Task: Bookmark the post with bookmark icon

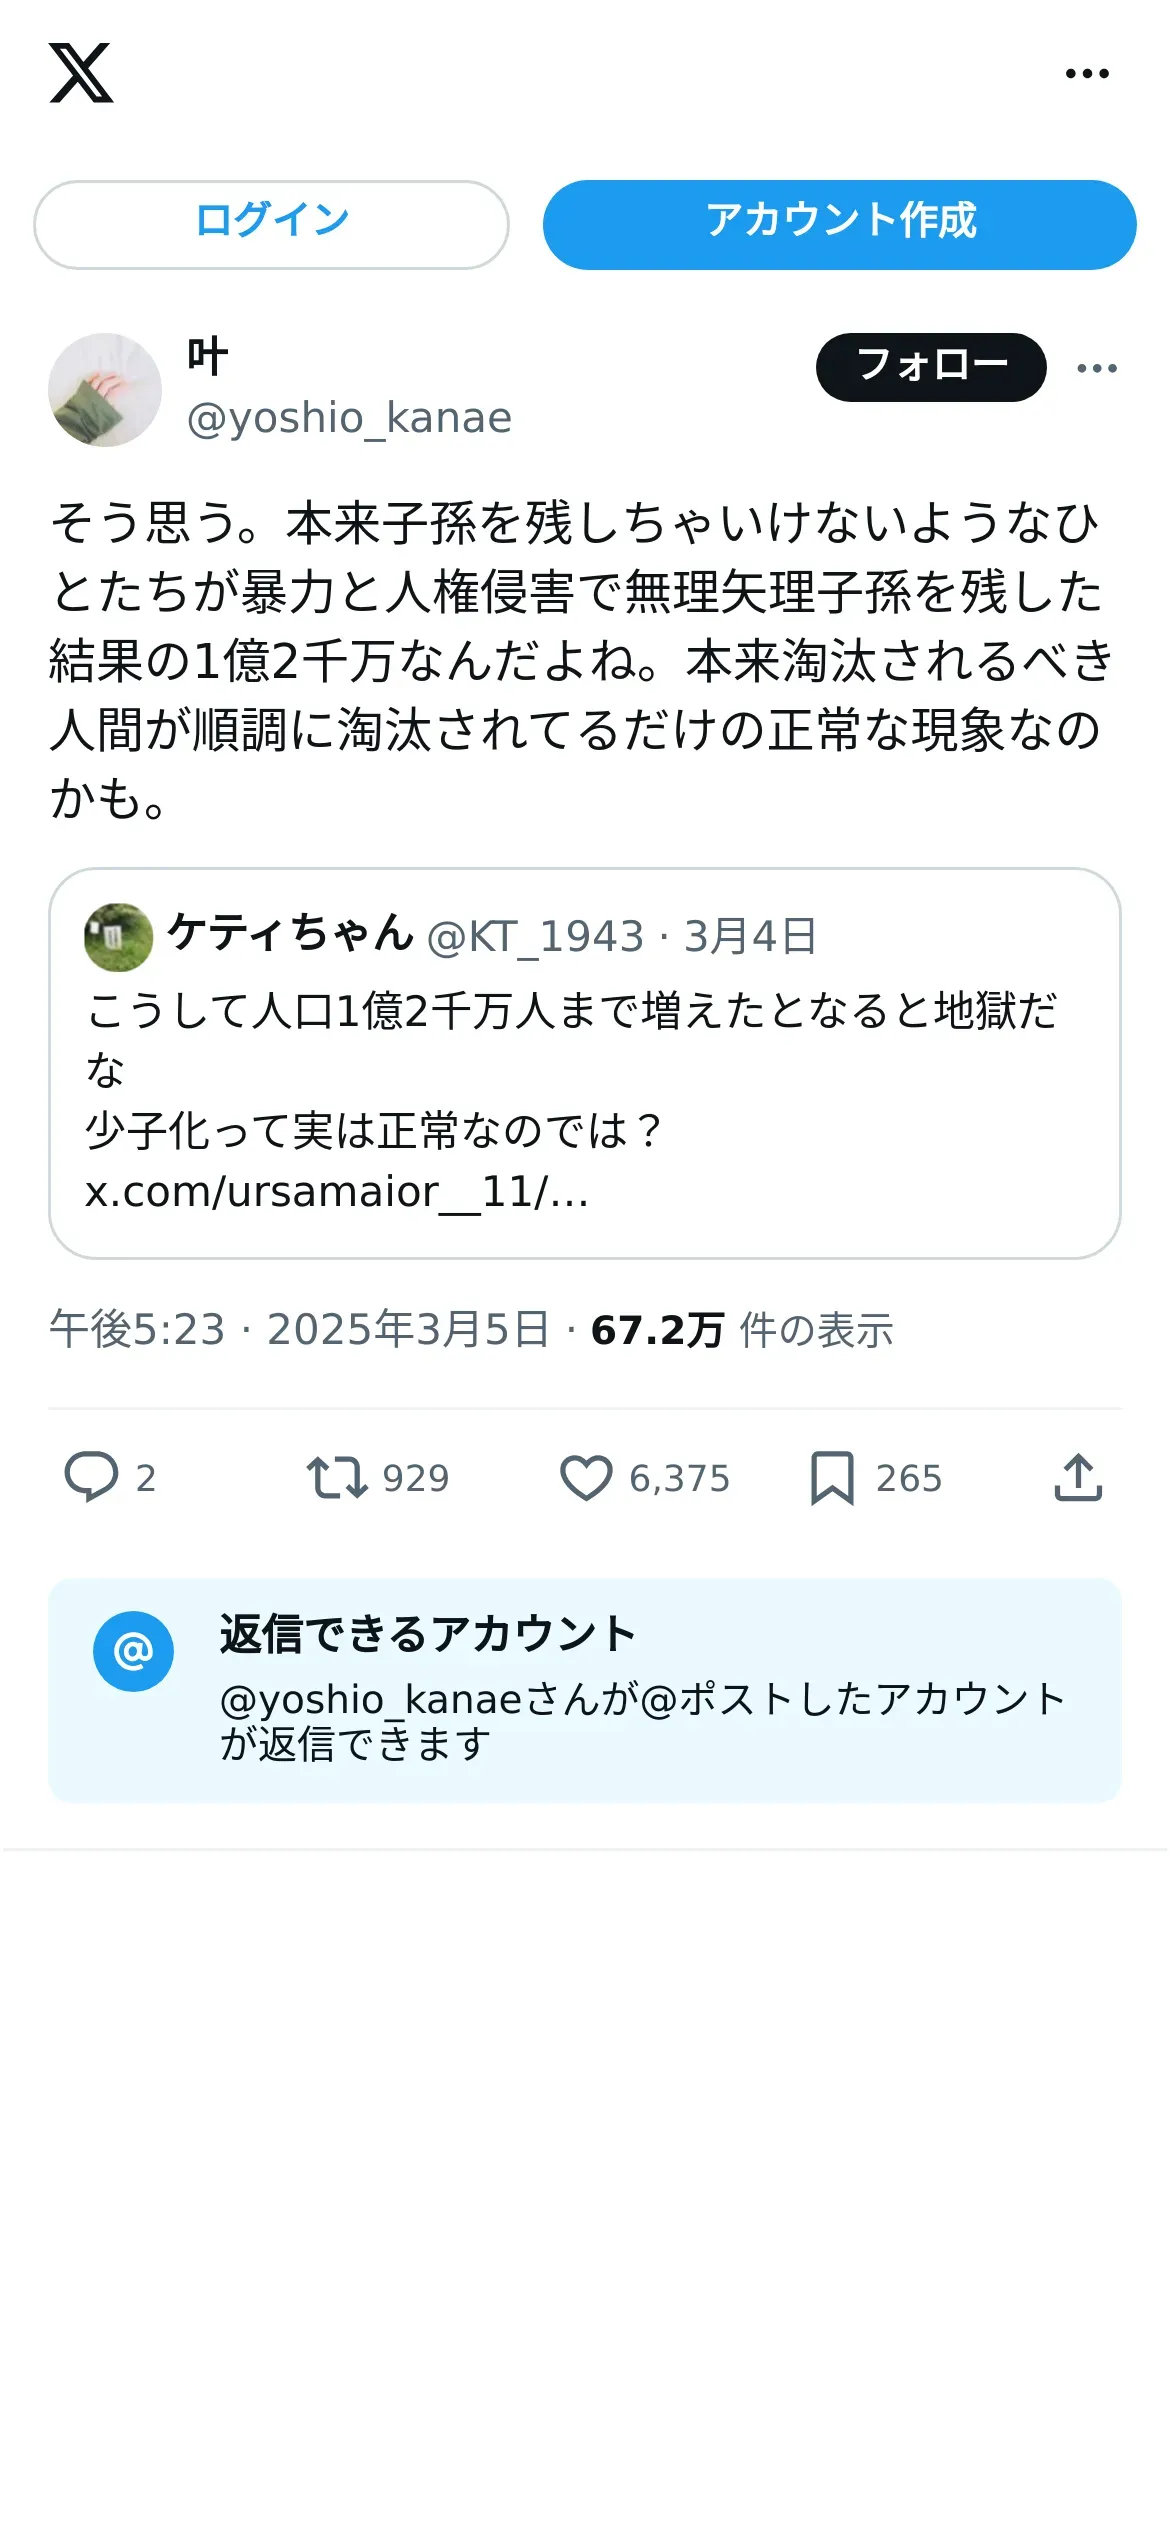Action: point(831,1477)
